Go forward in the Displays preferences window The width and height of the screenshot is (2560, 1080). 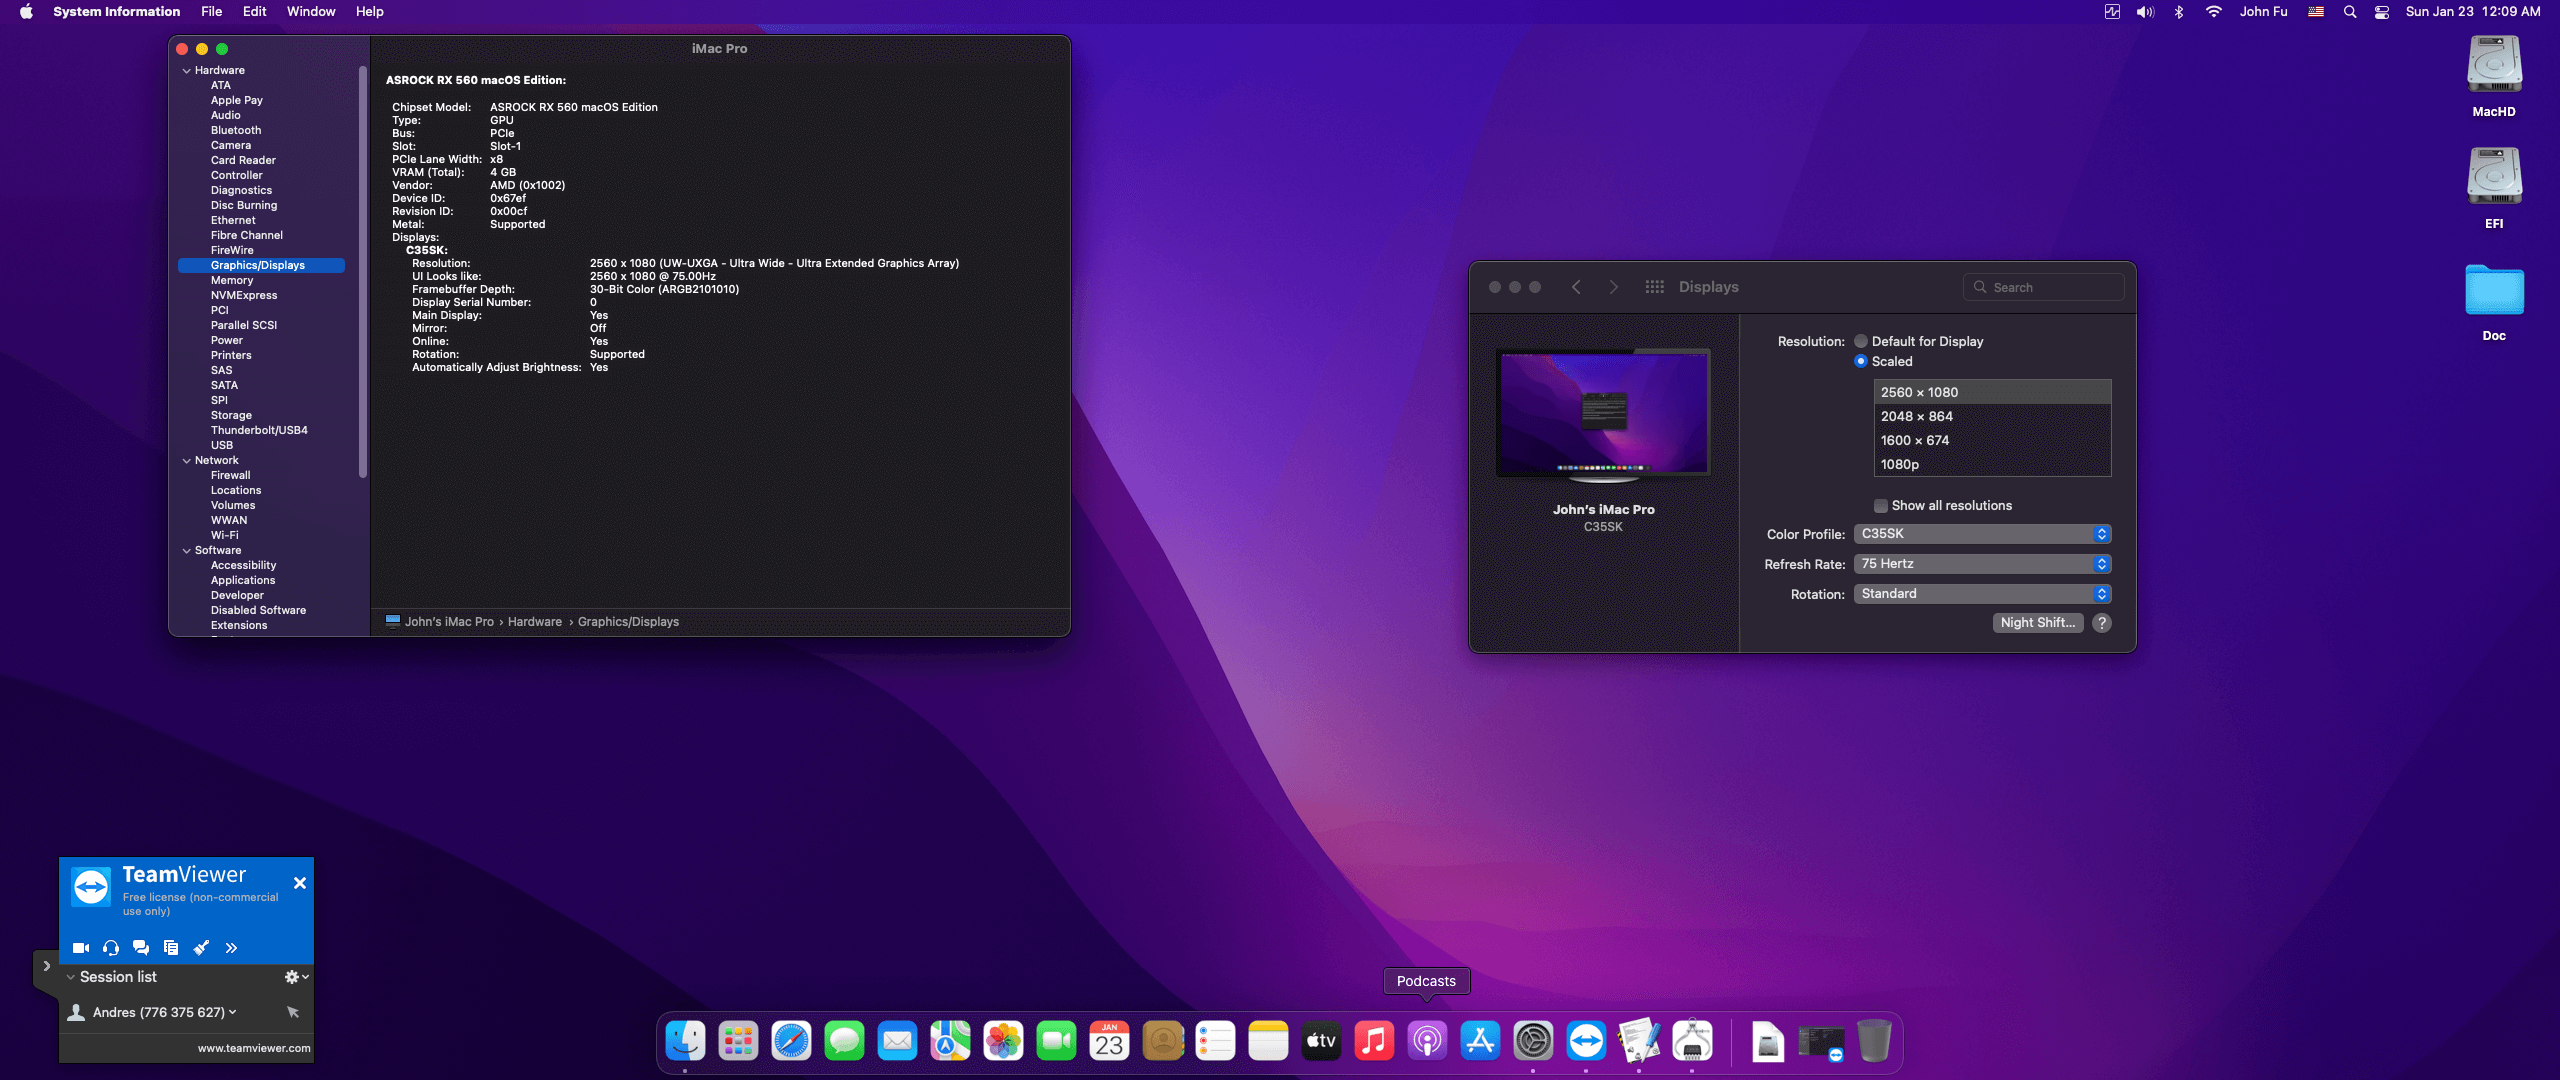[x=1613, y=287]
